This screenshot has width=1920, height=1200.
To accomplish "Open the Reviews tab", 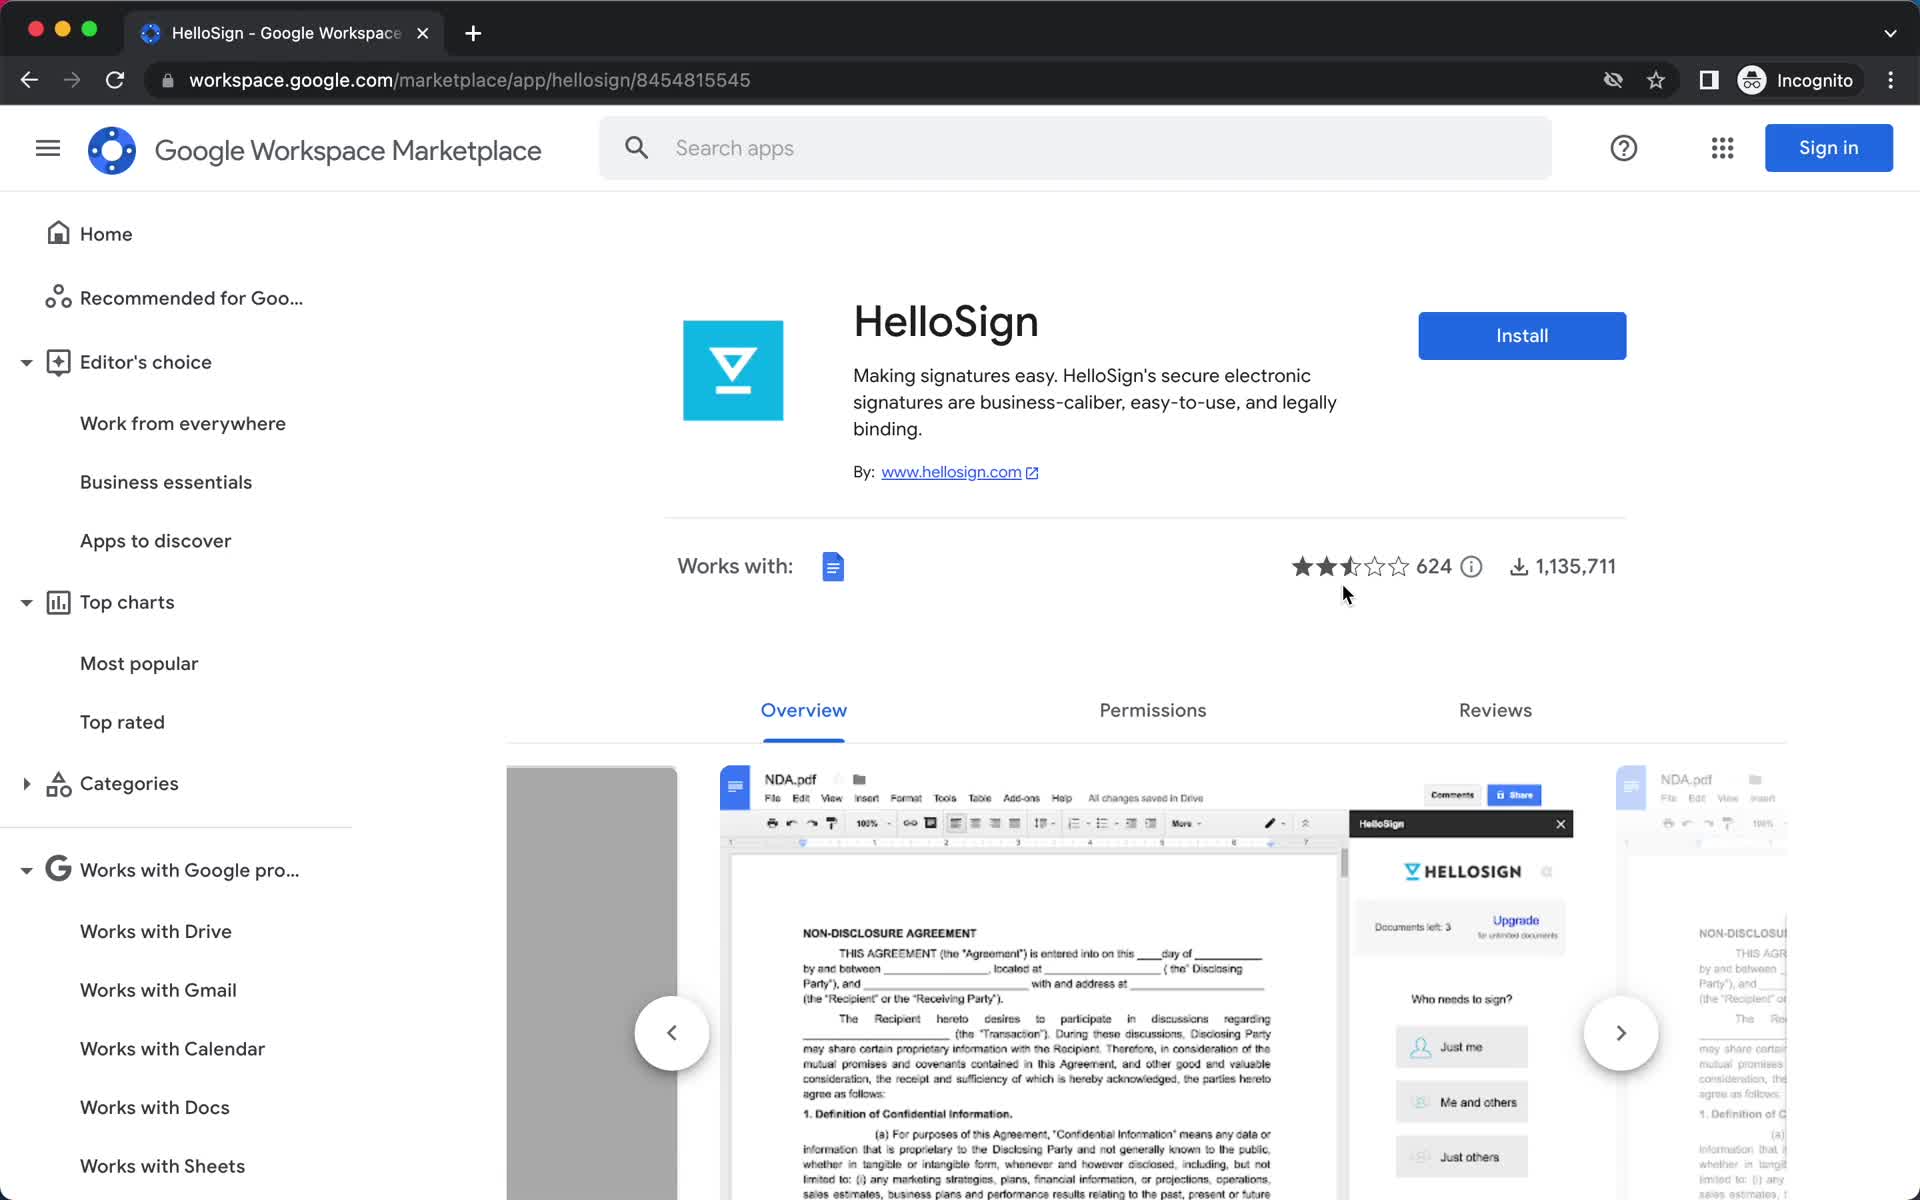I will point(1496,709).
